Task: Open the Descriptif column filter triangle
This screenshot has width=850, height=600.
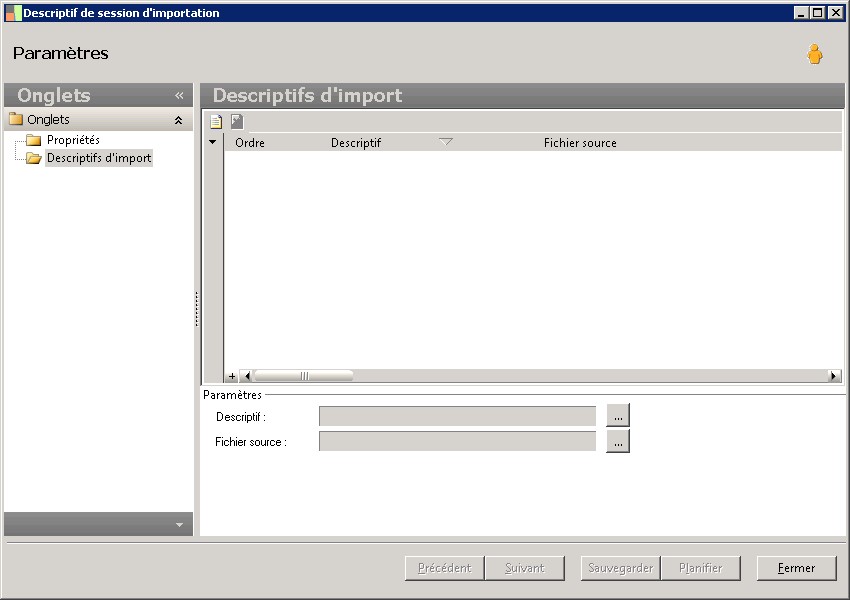Action: click(x=446, y=142)
